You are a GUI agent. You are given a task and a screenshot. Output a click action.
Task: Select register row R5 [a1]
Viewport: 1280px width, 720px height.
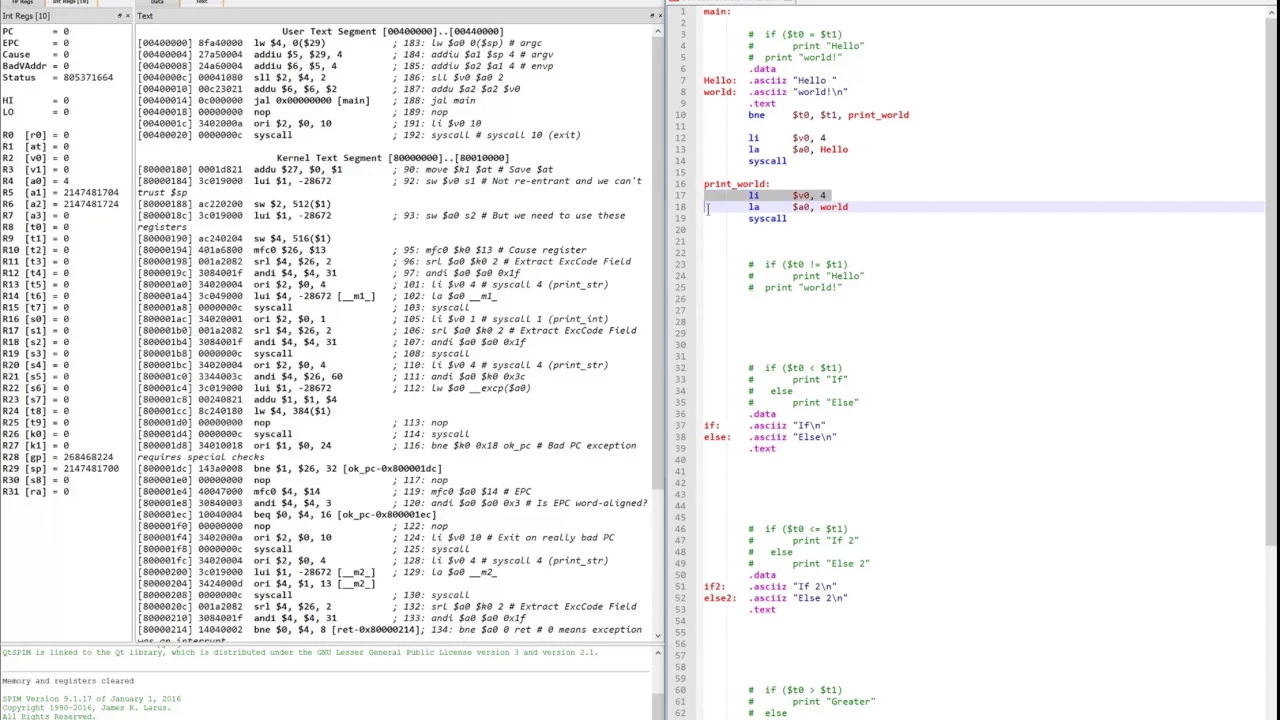point(60,192)
